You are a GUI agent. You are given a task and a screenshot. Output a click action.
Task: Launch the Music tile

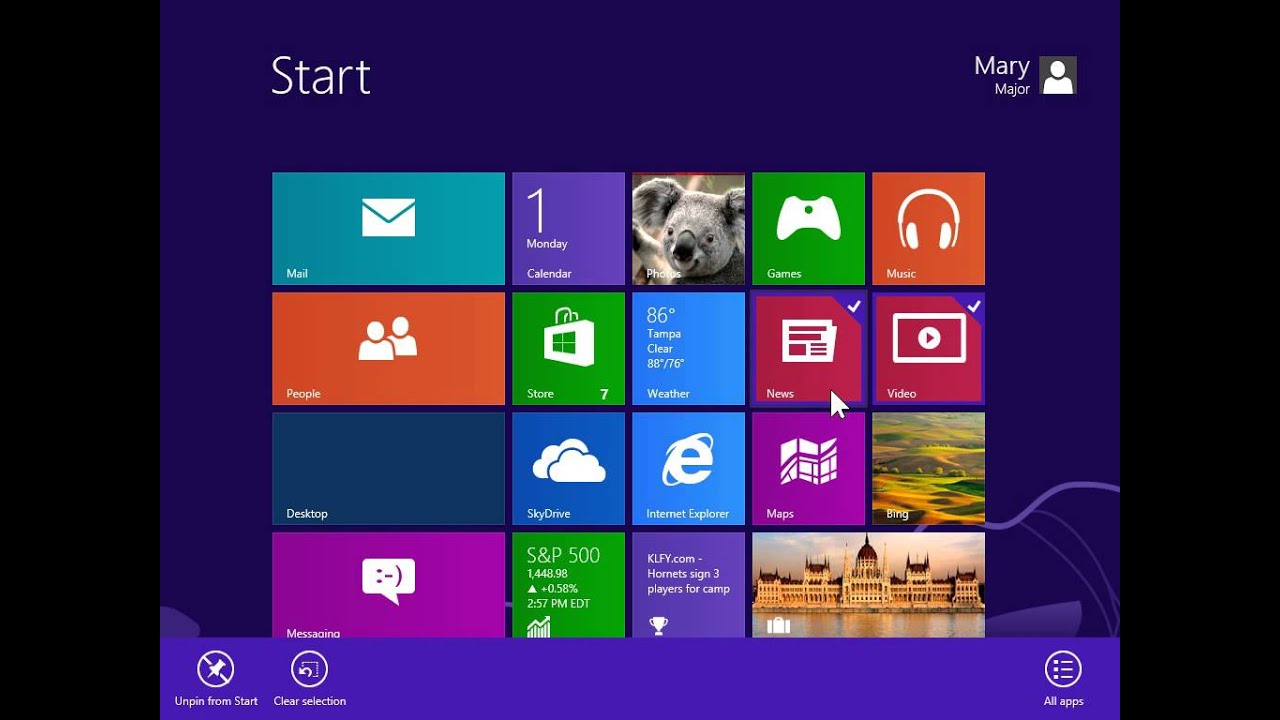928,228
